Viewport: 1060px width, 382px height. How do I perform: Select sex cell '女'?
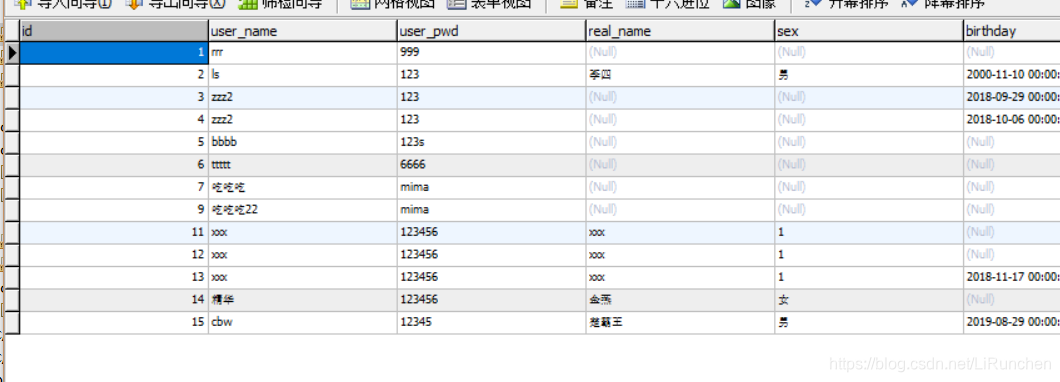click(869, 300)
